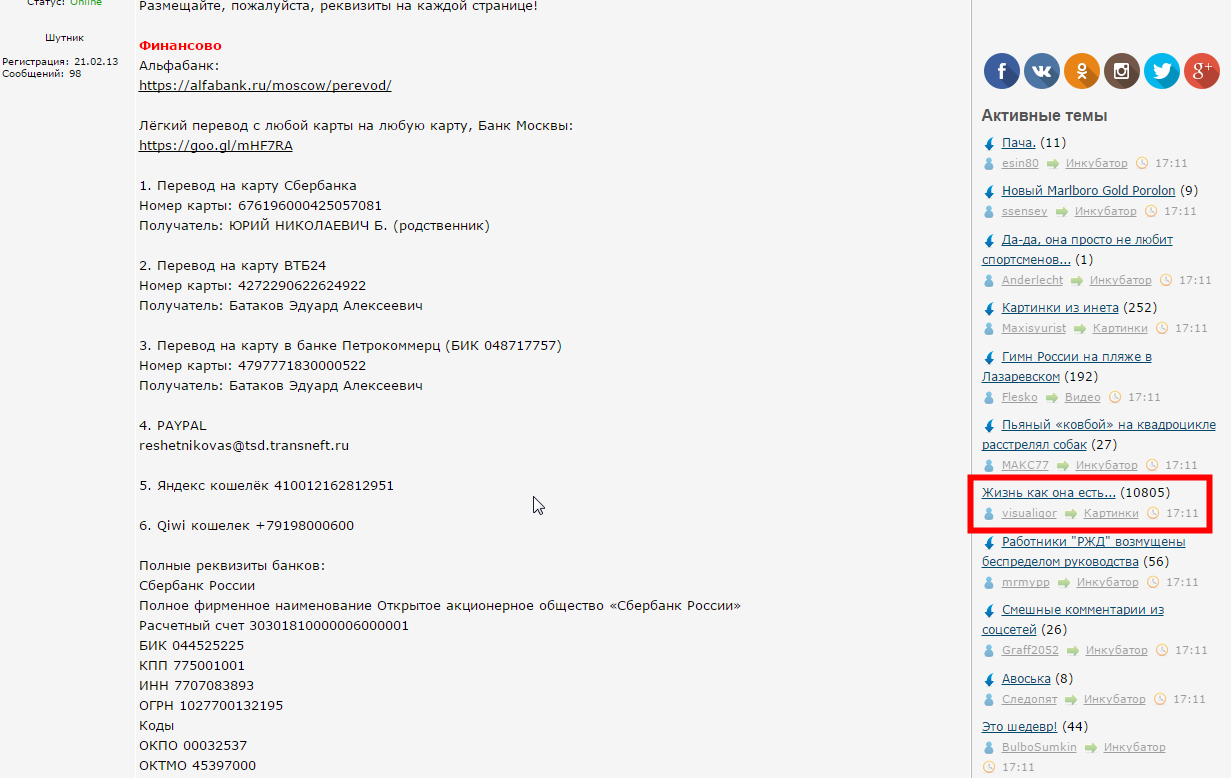The height and width of the screenshot is (778, 1231).
Task: Open the Twitter social icon
Action: (1162, 71)
